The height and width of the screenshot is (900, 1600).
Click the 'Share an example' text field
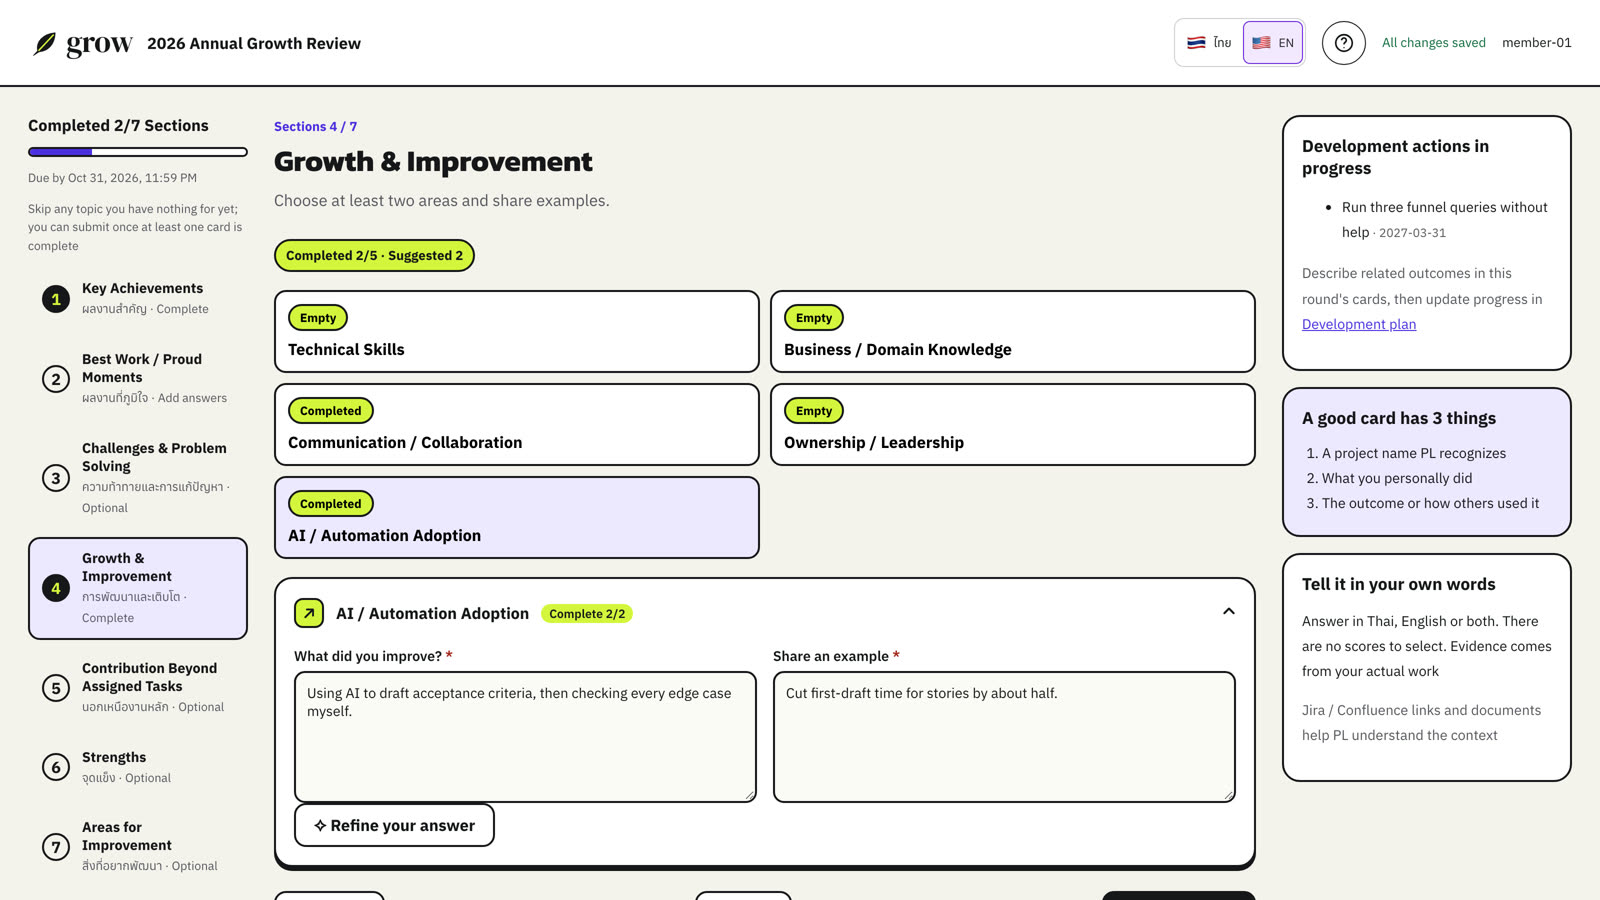click(1004, 737)
